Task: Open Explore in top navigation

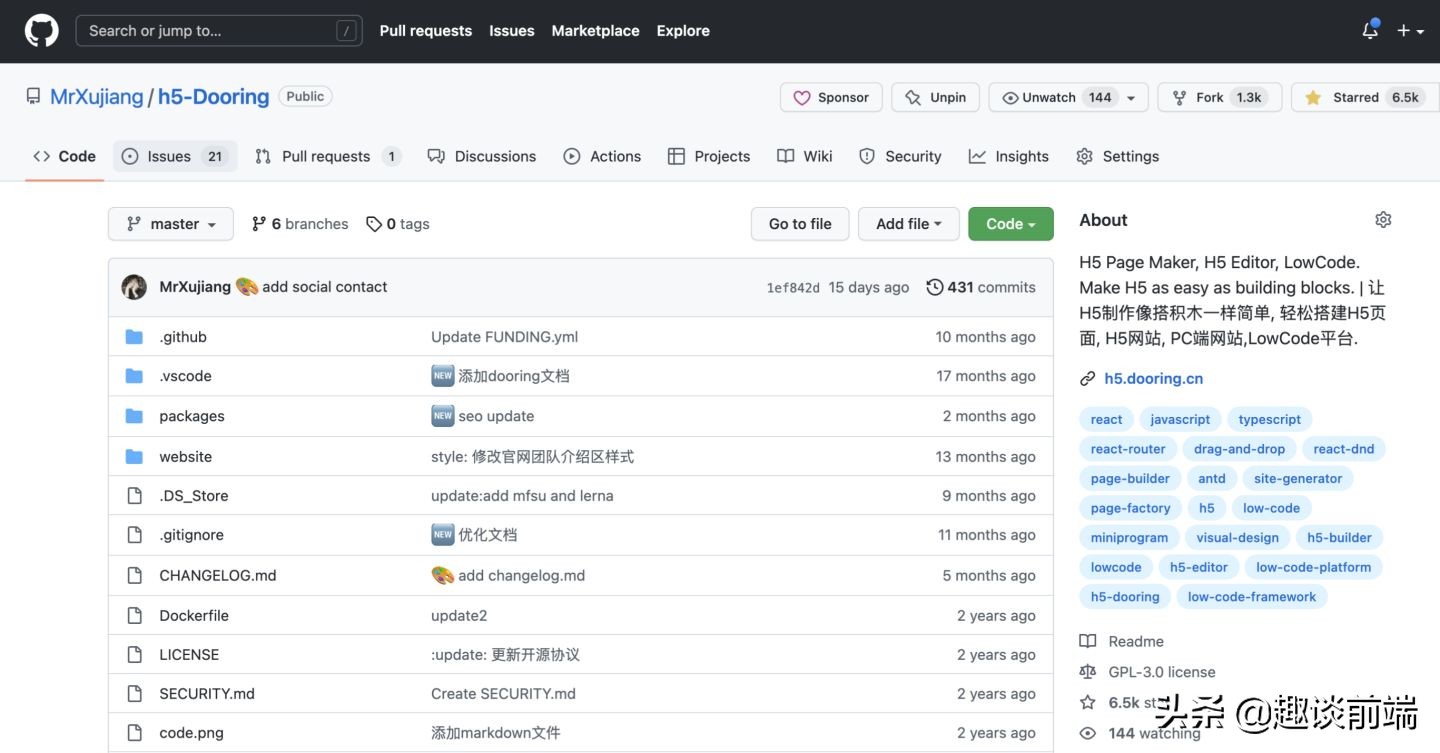Action: (683, 31)
